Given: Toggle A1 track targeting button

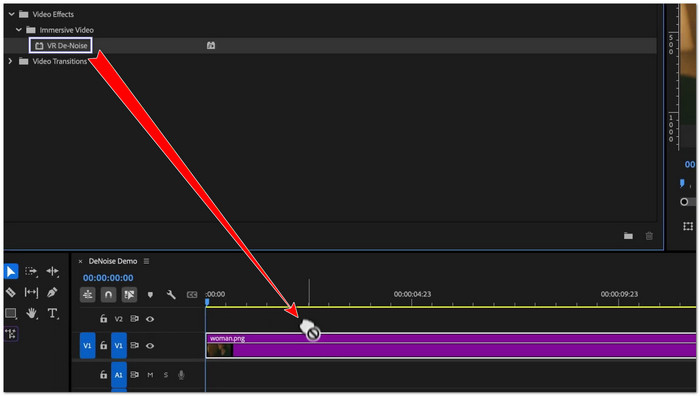Looking at the screenshot, I should pyautogui.click(x=119, y=375).
